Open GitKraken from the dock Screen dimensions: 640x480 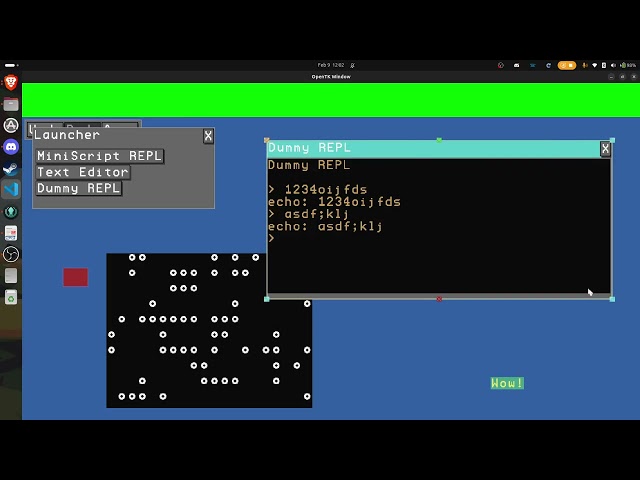point(11,211)
